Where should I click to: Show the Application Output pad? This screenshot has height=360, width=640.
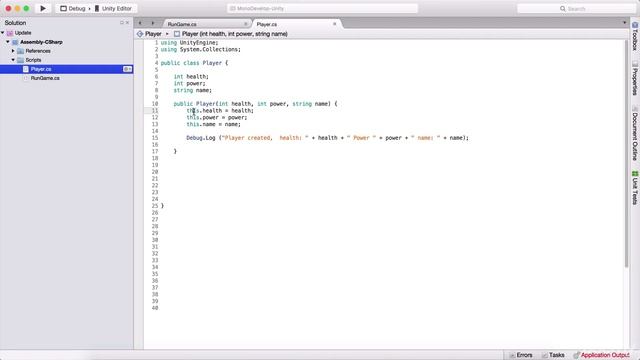point(602,355)
